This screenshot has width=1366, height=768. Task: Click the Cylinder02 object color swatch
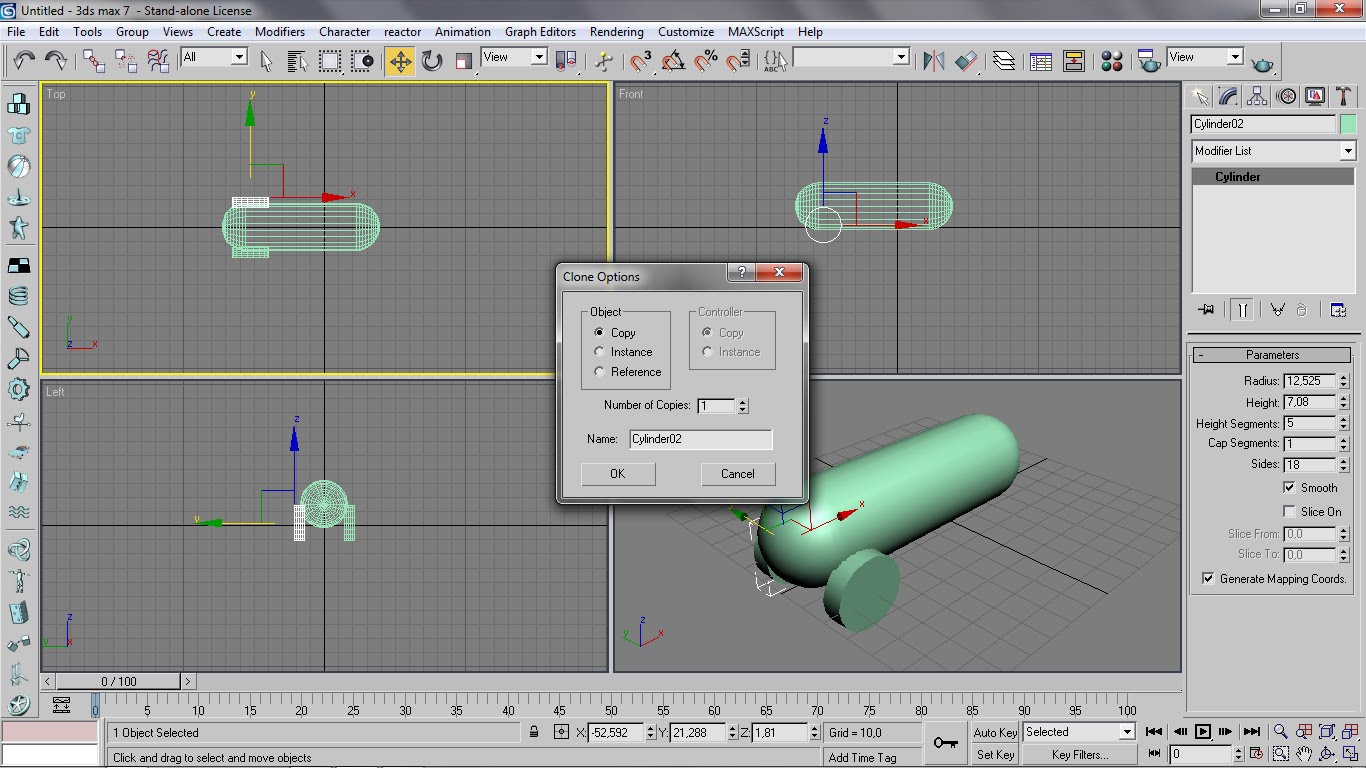tap(1347, 123)
